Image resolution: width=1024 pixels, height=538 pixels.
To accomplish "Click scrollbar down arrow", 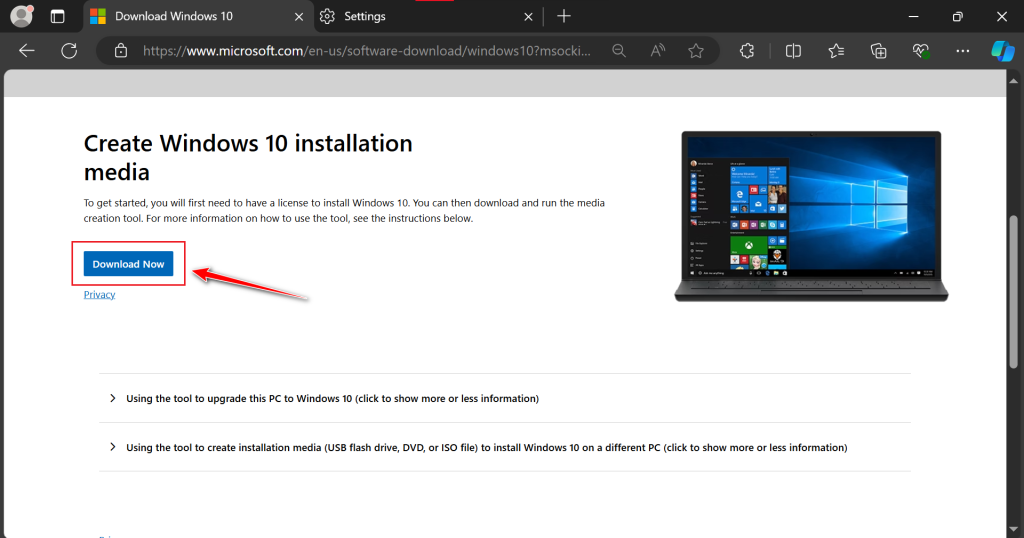I will [x=1014, y=529].
